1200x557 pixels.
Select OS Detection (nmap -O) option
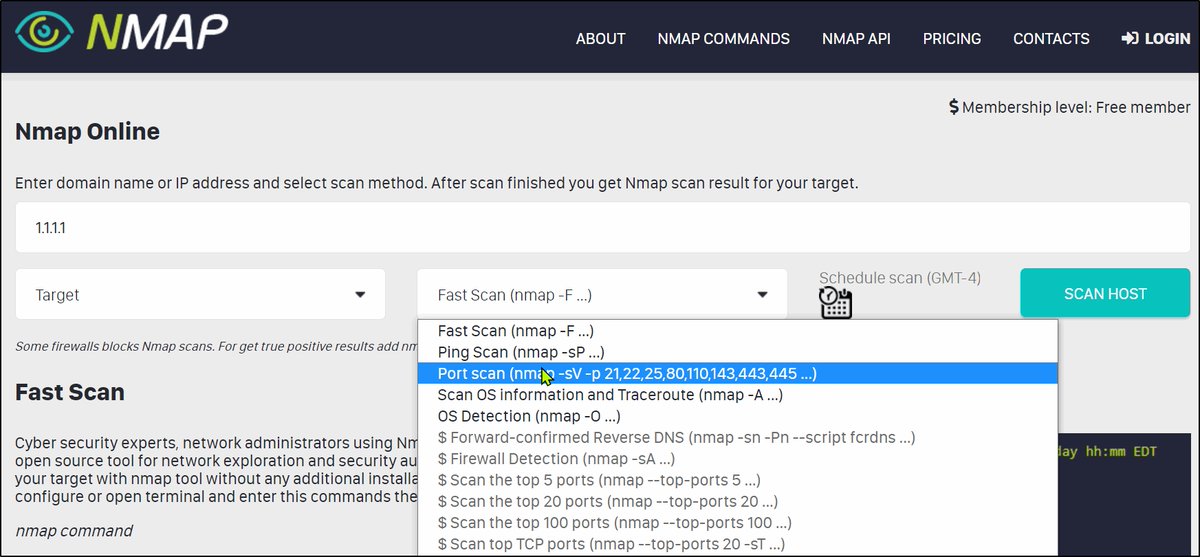pos(737,416)
